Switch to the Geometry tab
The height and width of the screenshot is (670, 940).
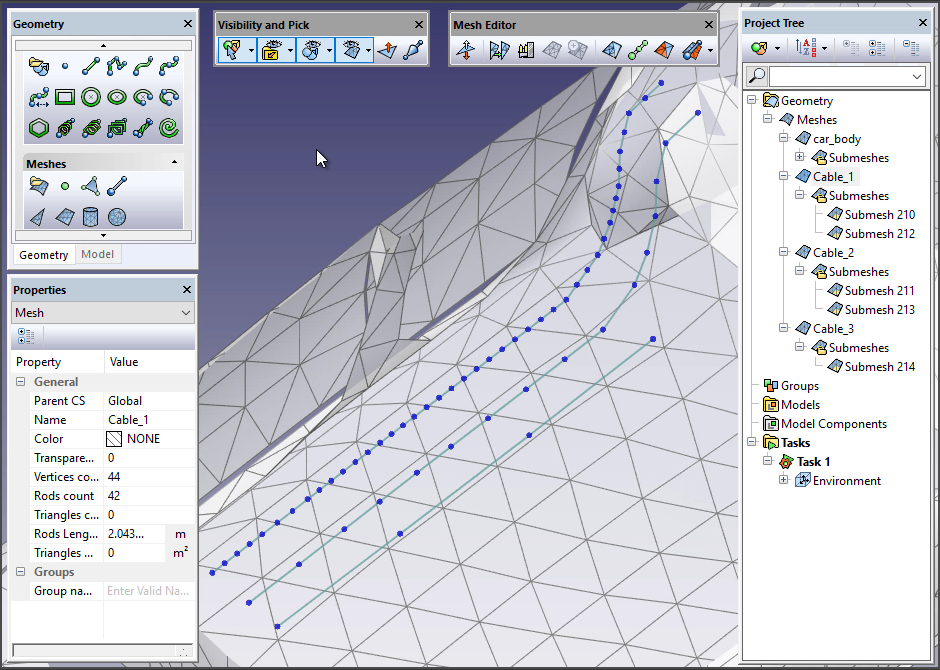pyautogui.click(x=44, y=255)
